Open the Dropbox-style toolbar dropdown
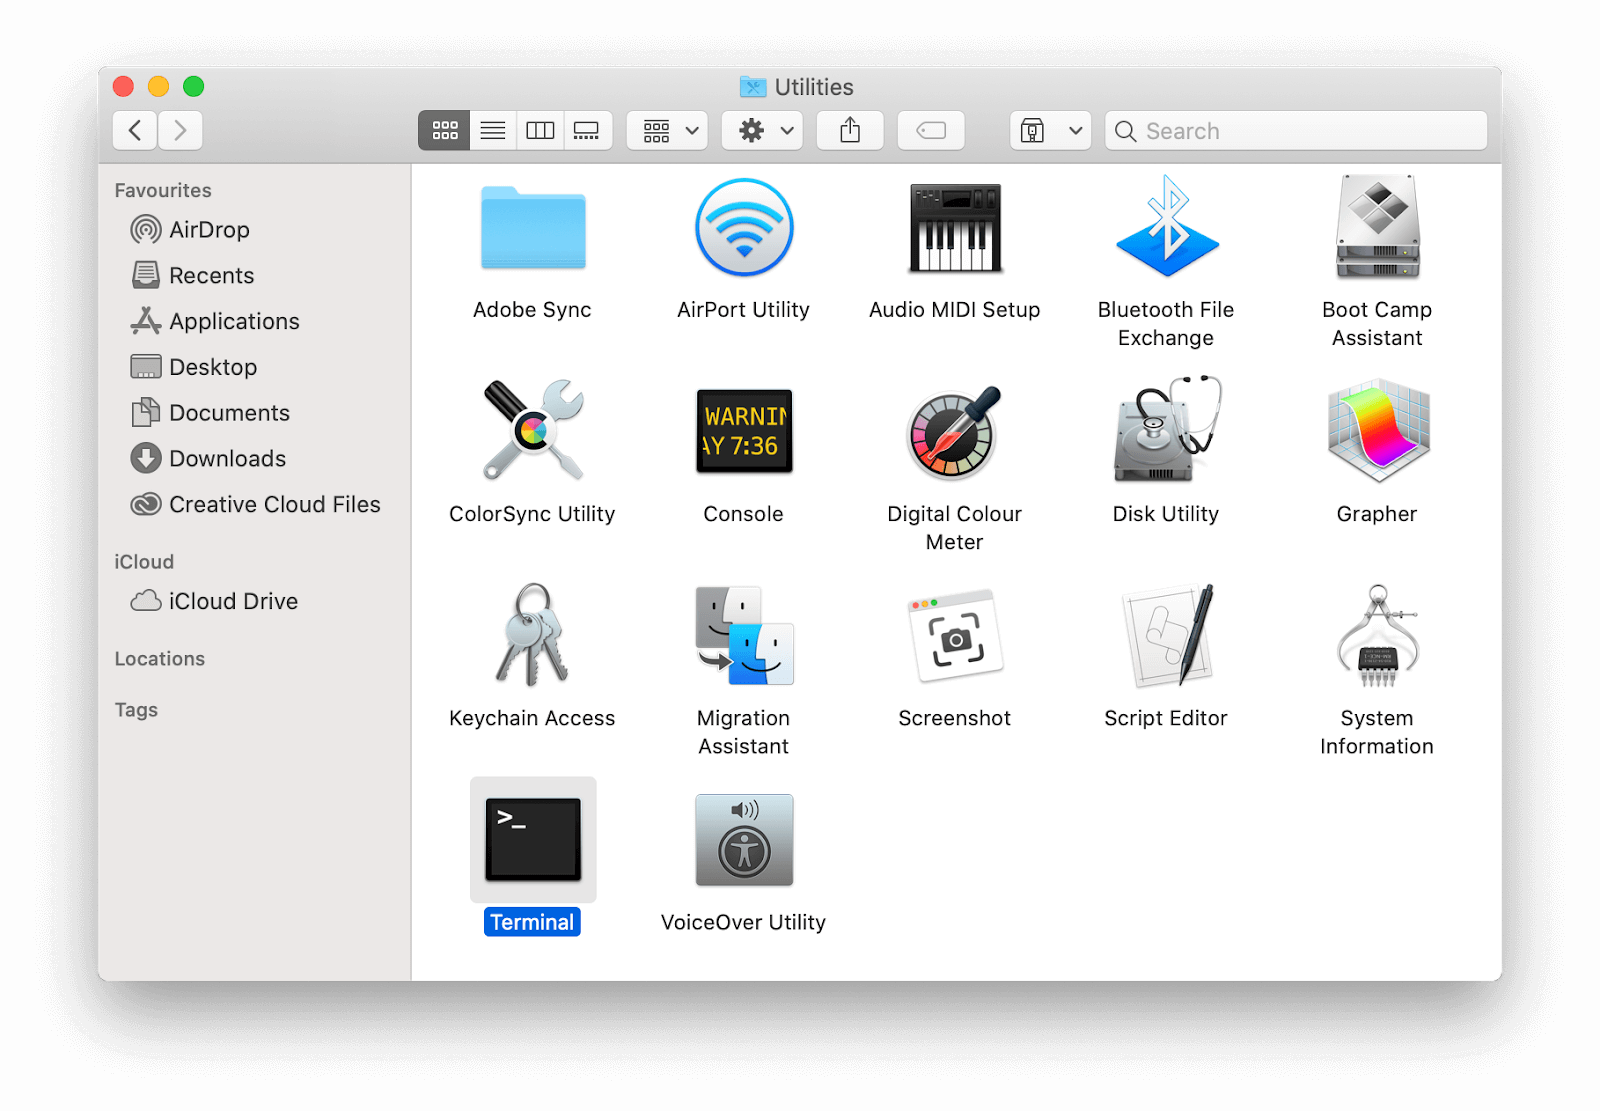The height and width of the screenshot is (1111, 1600). [x=1050, y=130]
